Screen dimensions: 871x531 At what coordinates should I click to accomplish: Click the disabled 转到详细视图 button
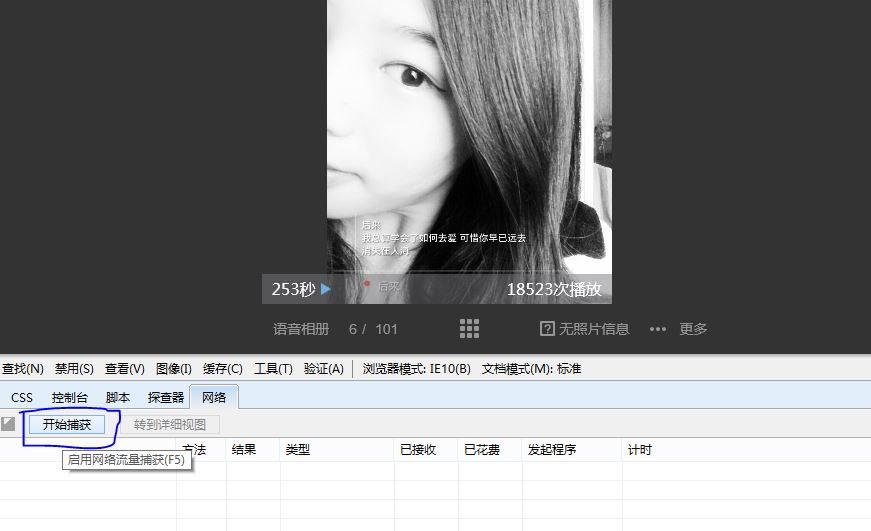click(x=170, y=424)
